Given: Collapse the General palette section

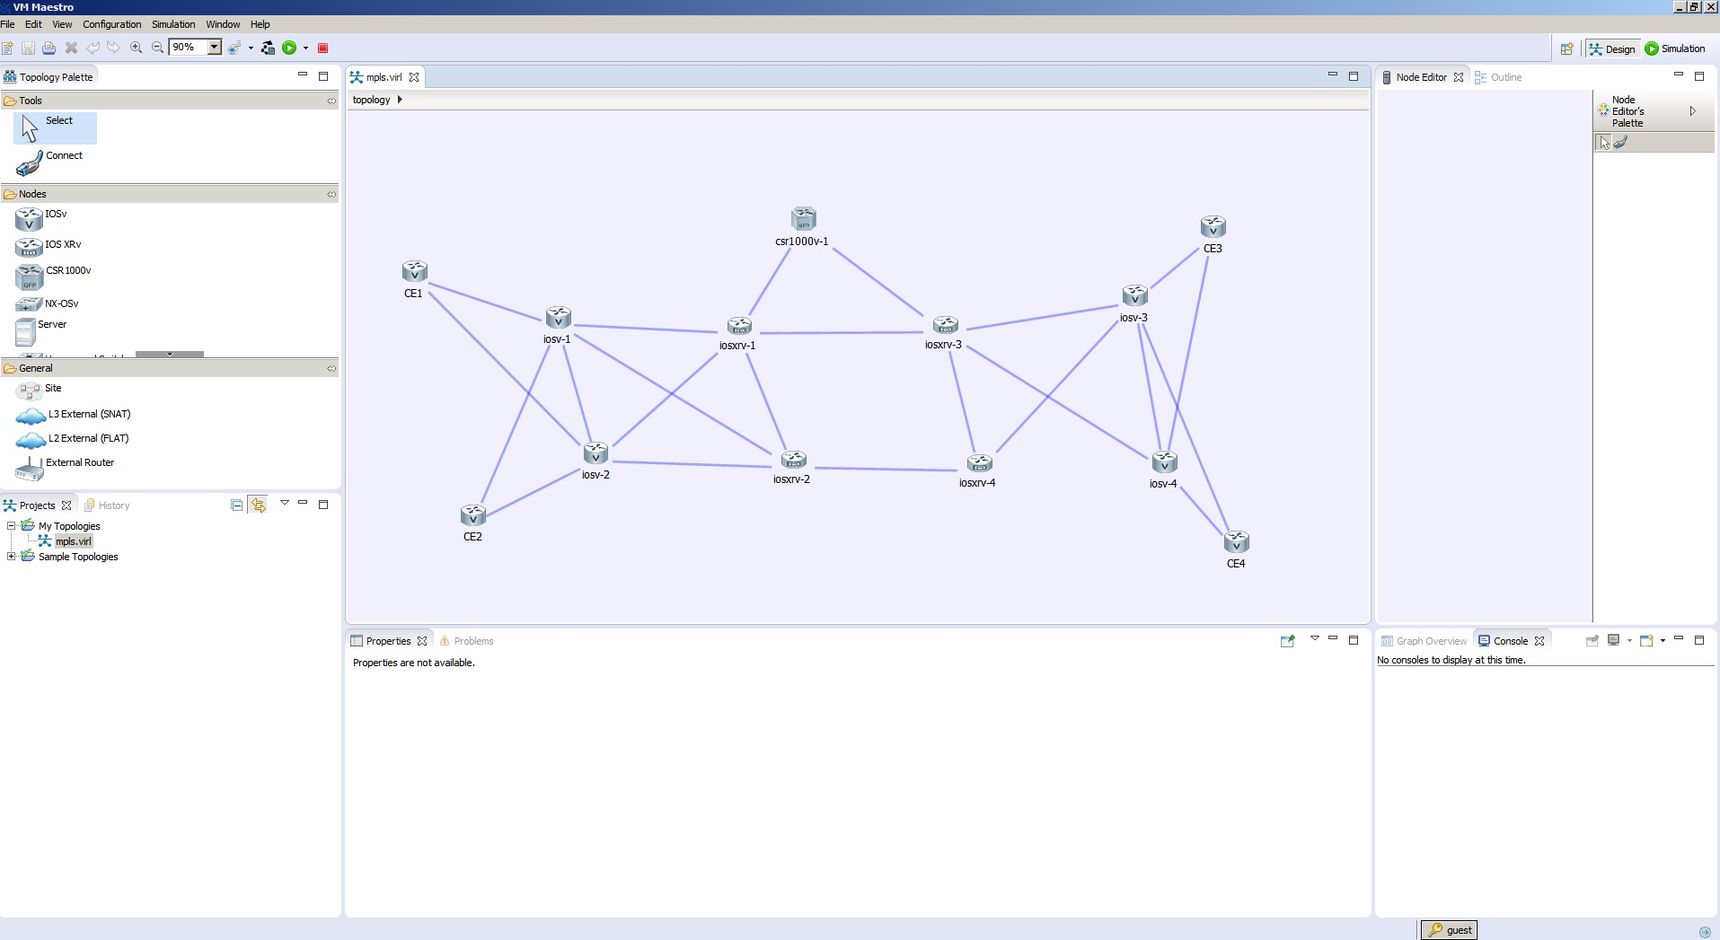Looking at the screenshot, I should point(331,369).
